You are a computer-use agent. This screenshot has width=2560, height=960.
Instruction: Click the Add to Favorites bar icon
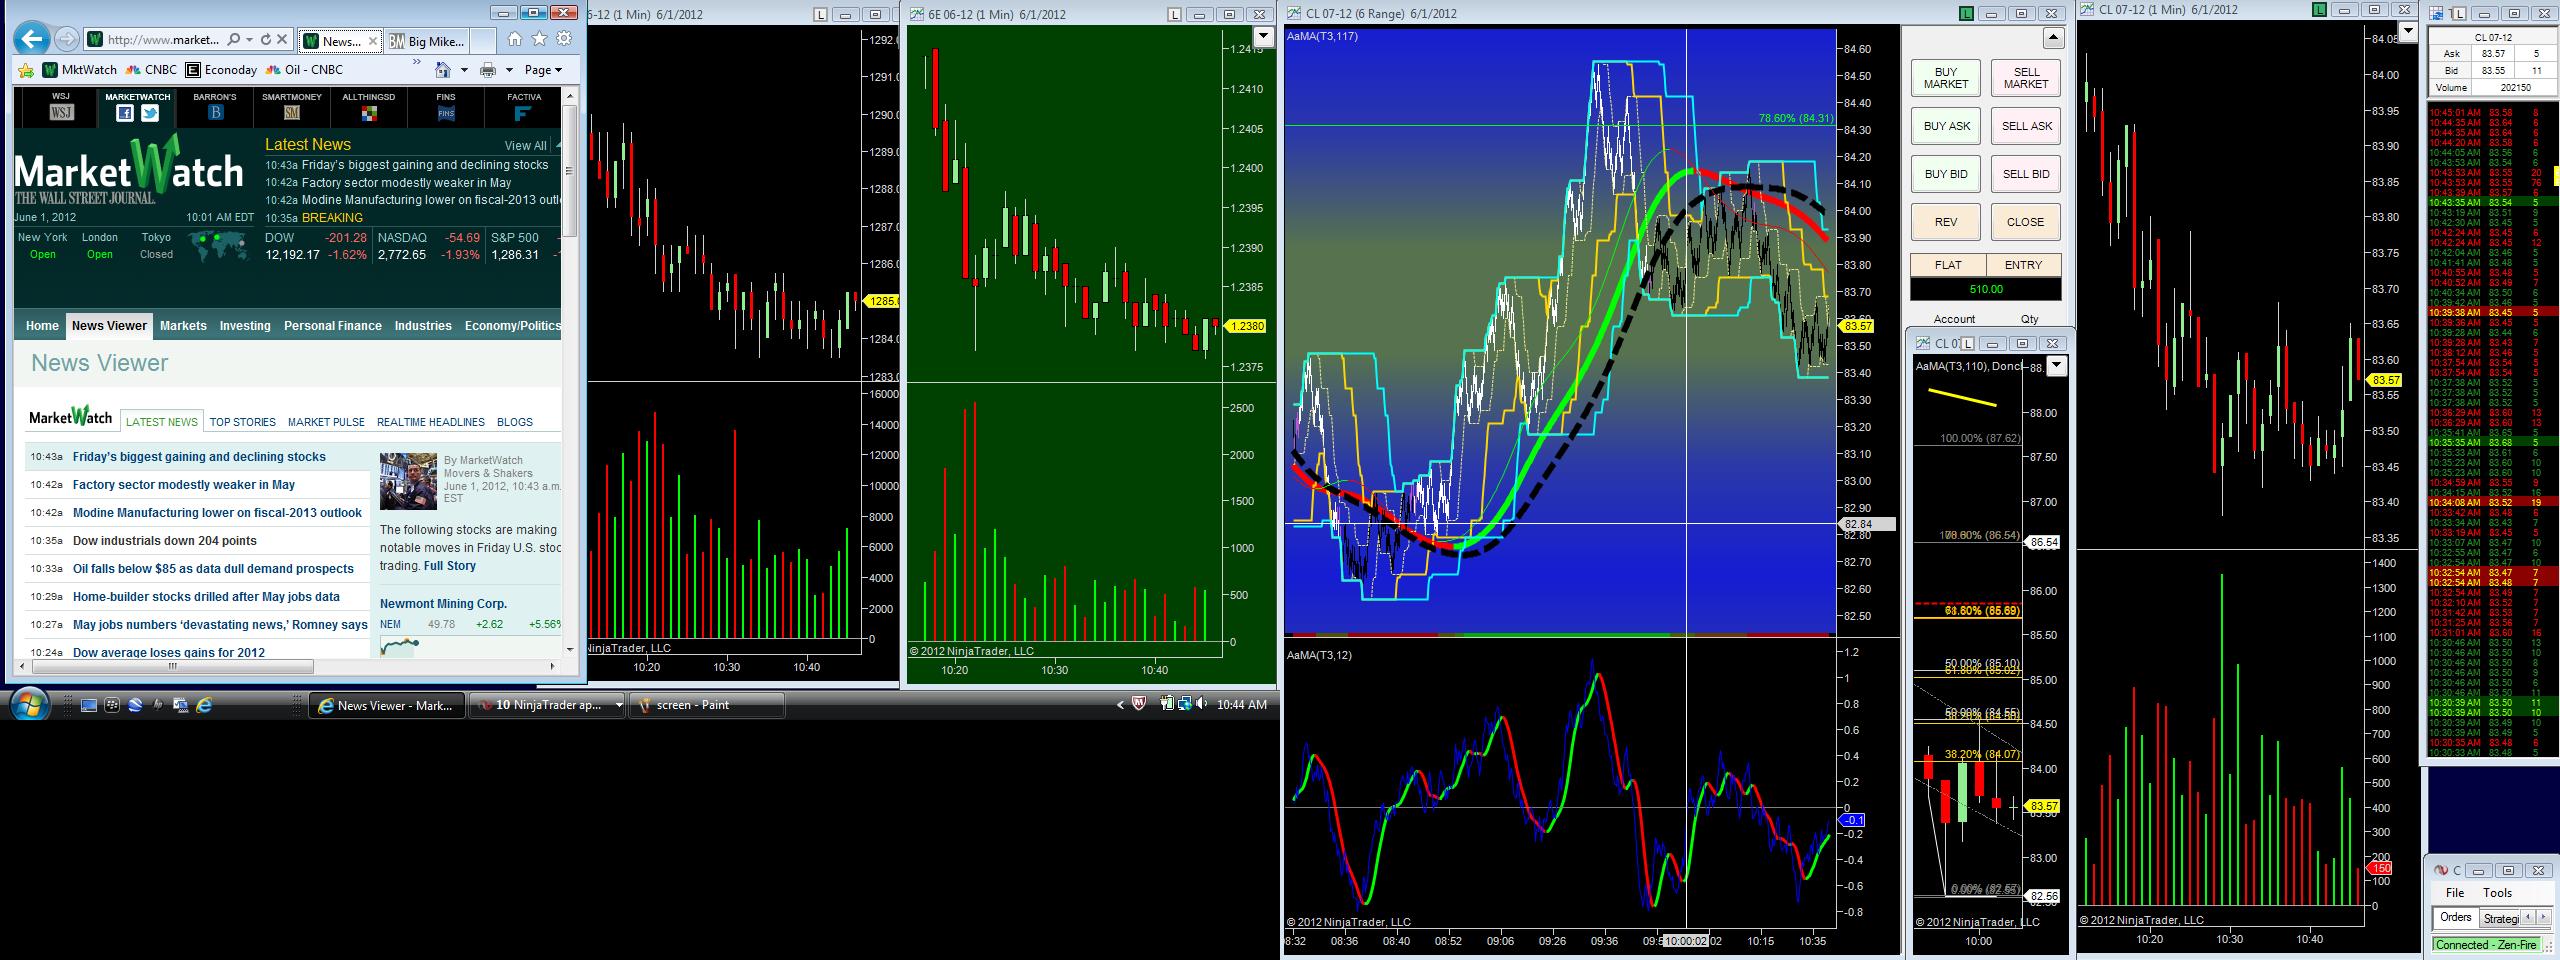(x=26, y=70)
